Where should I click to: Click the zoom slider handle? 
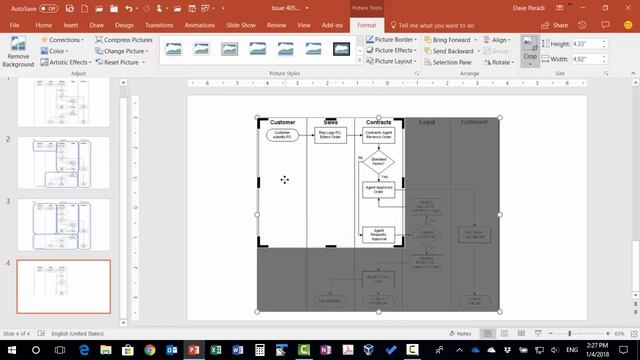coord(569,333)
